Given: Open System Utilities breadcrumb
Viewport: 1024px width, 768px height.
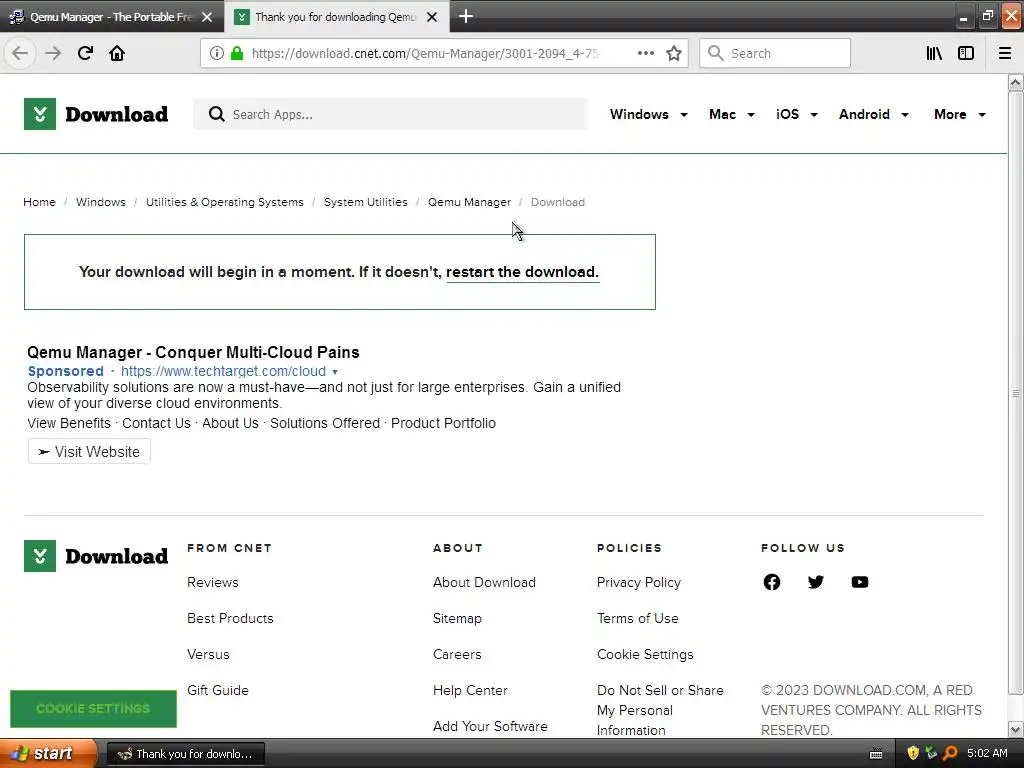Looking at the screenshot, I should pyautogui.click(x=366, y=202).
